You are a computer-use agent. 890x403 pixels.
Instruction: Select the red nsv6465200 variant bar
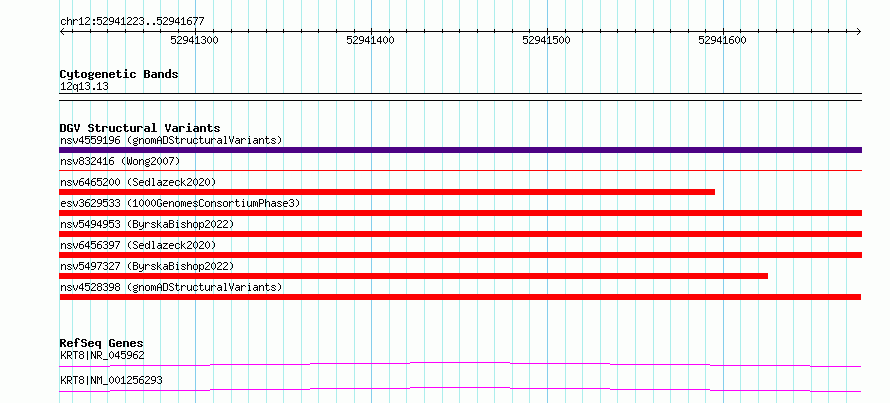tap(387, 192)
